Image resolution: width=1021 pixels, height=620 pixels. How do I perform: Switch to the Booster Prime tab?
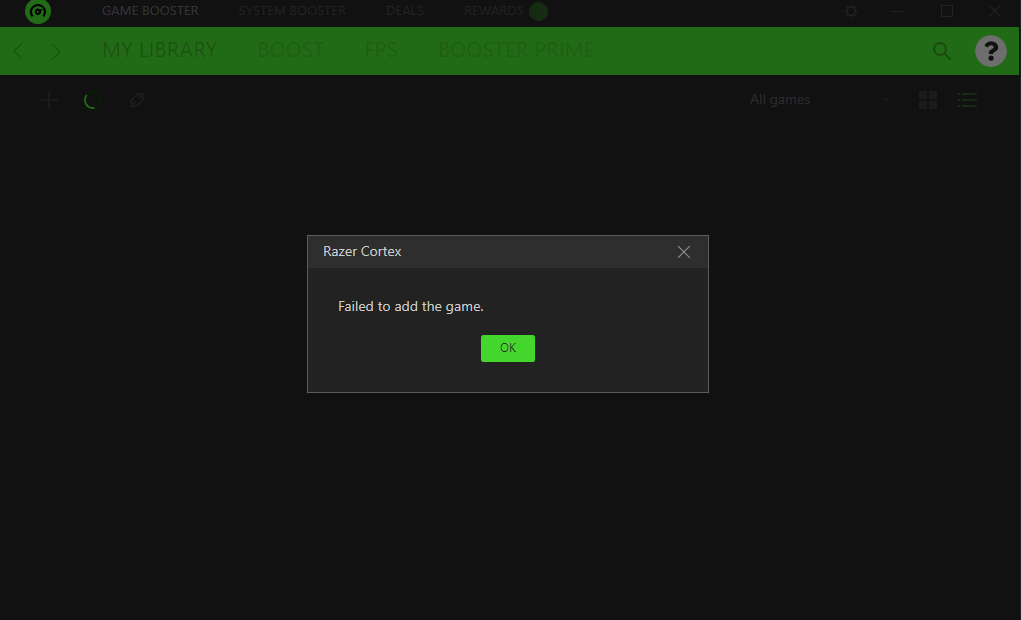coord(516,50)
